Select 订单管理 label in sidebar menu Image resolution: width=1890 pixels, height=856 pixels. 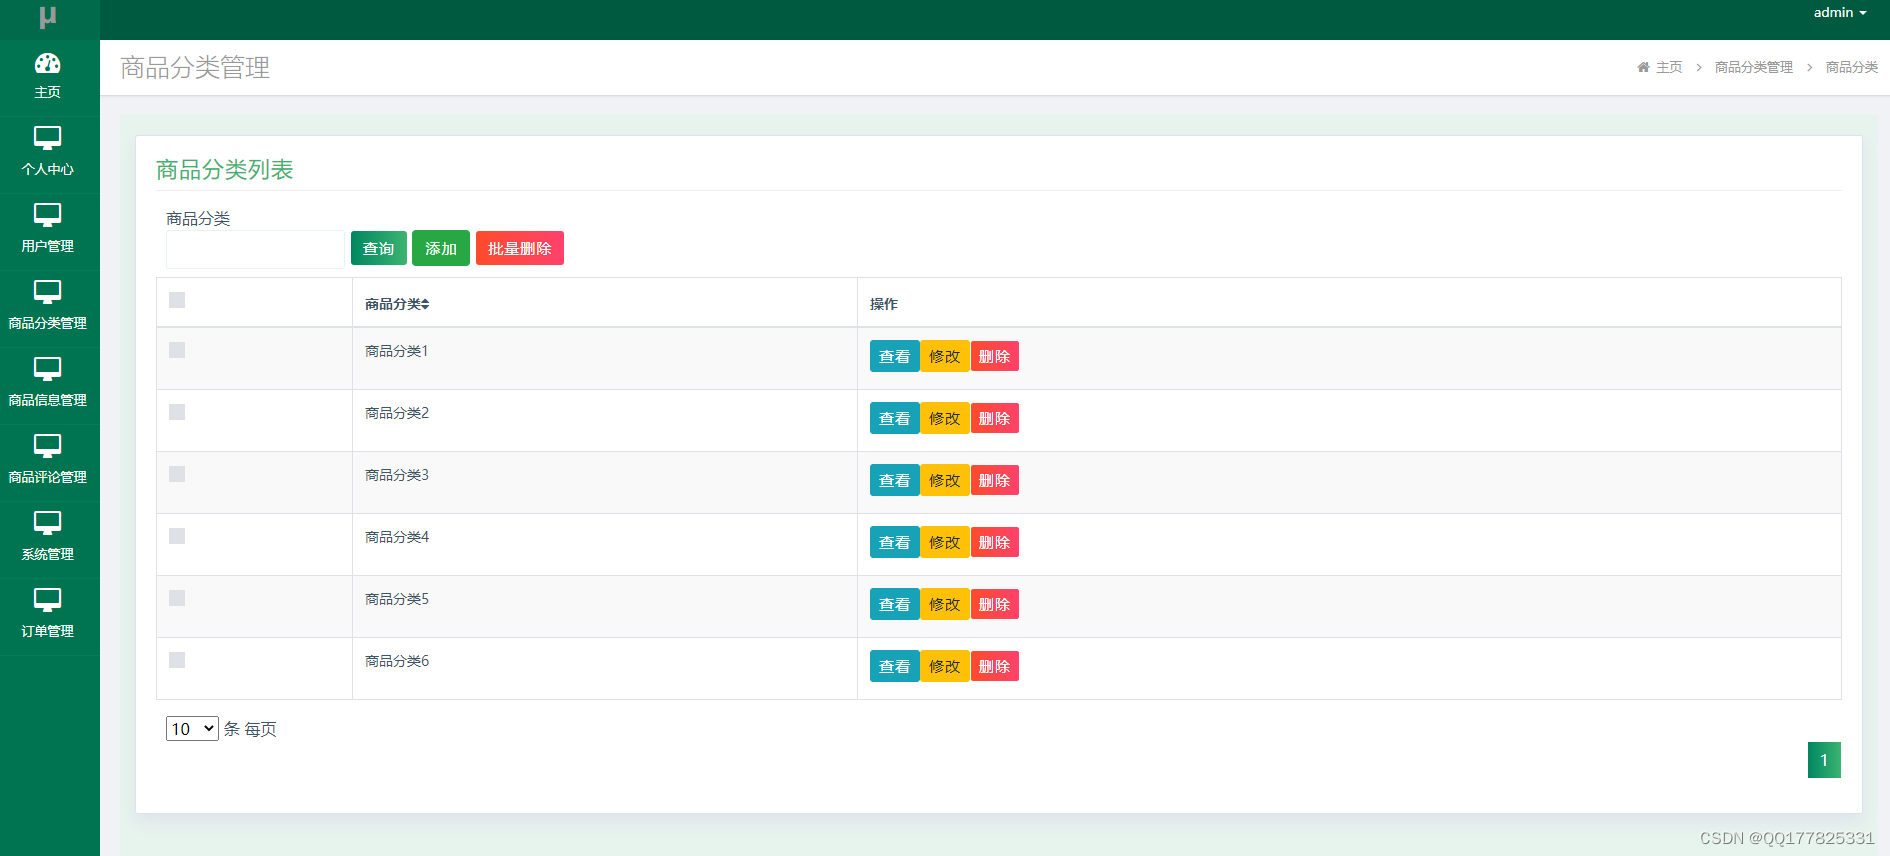tap(48, 631)
